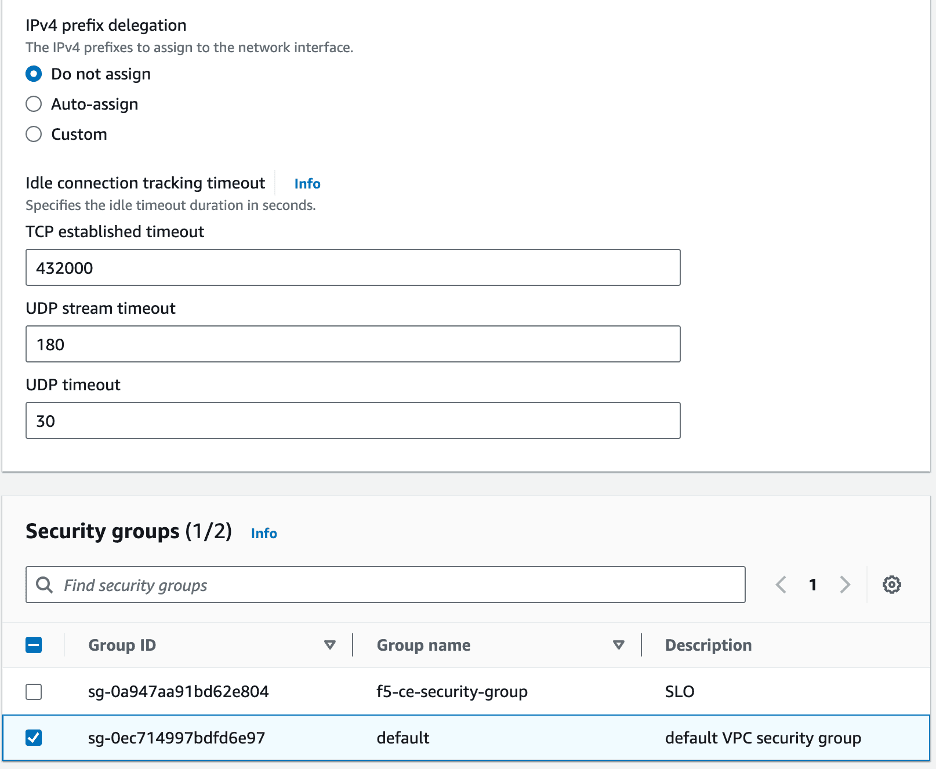Go to next page of security groups
The width and height of the screenshot is (936, 770).
845,585
